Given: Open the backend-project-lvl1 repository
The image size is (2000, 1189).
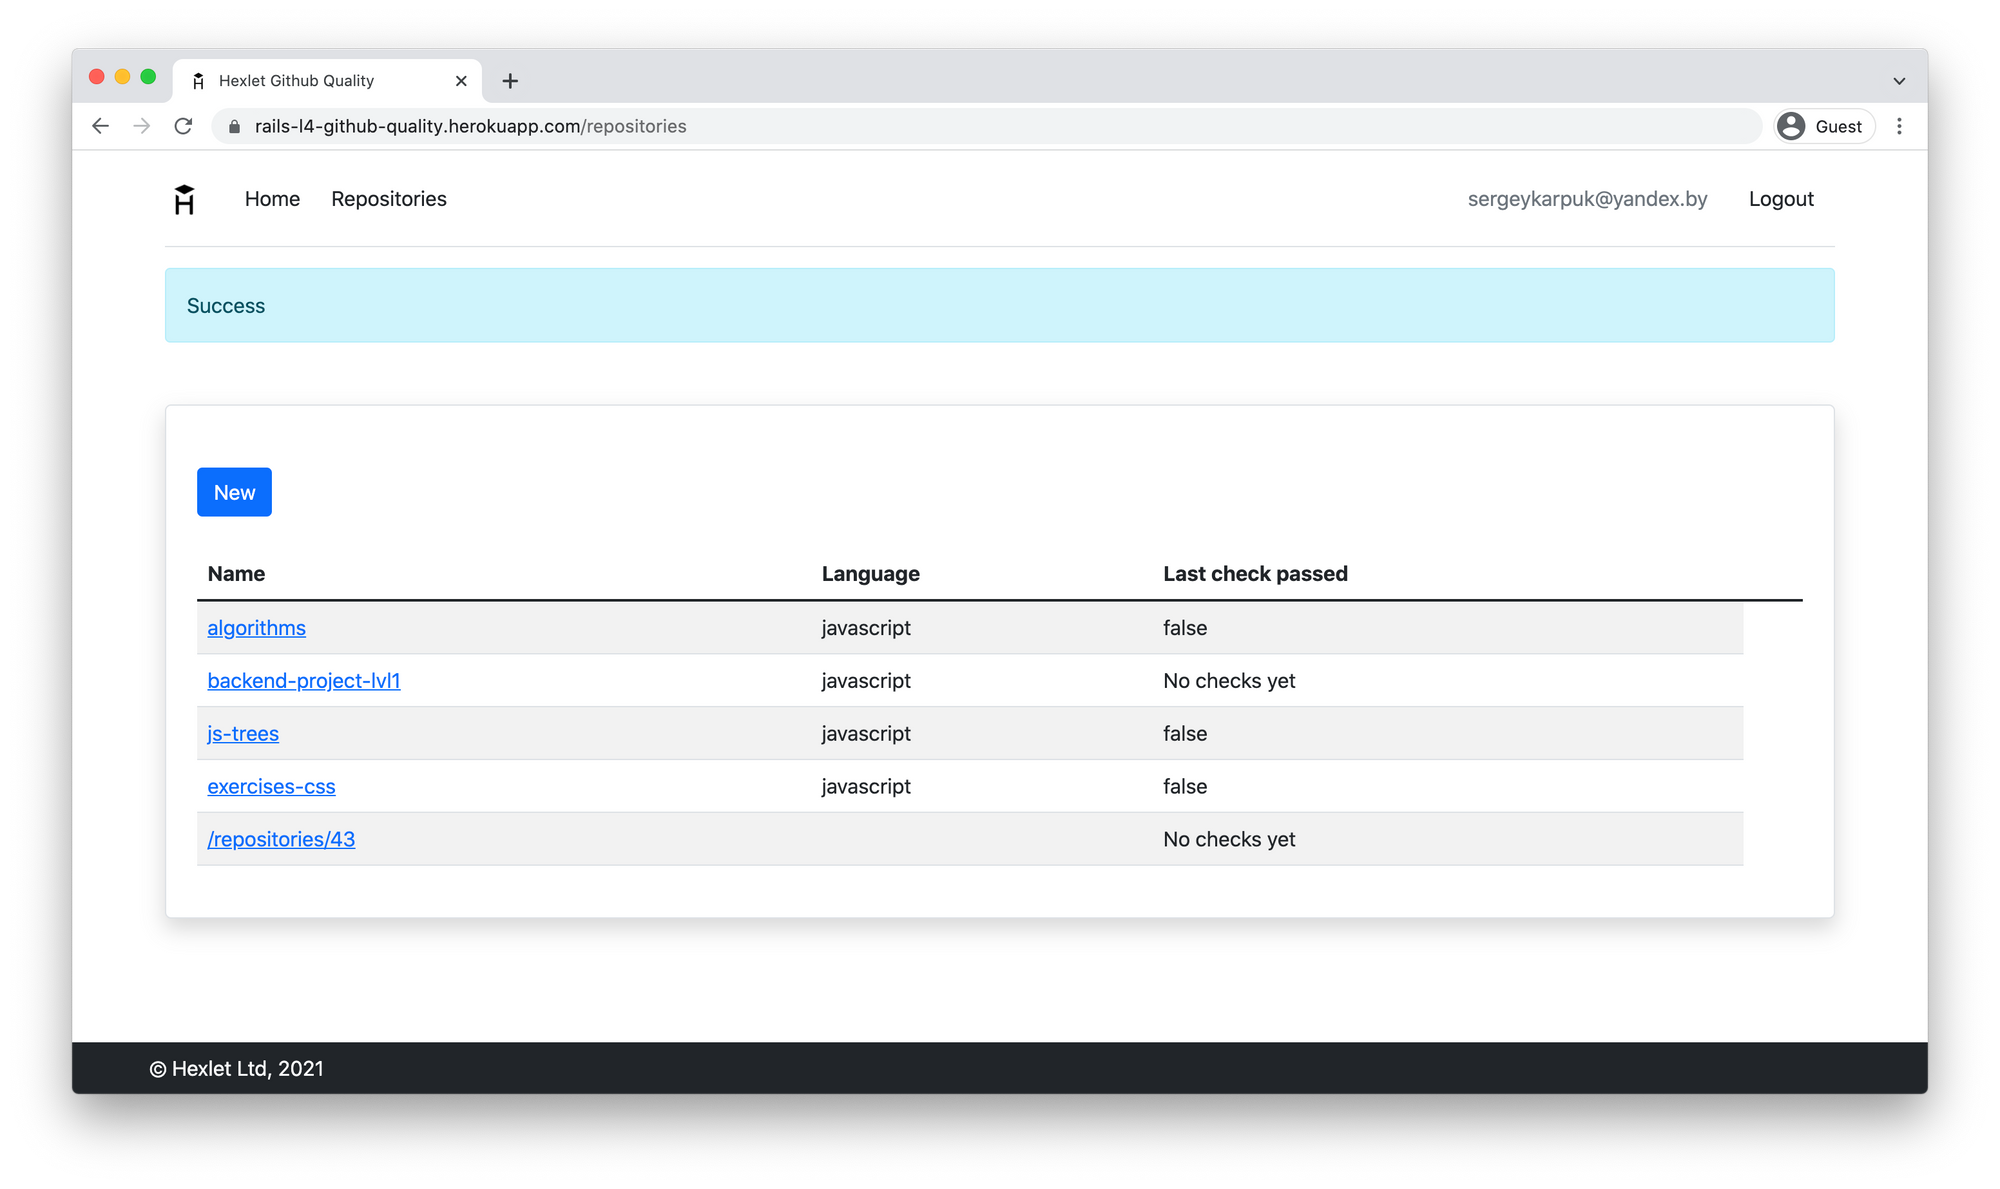Looking at the screenshot, I should click(x=303, y=681).
